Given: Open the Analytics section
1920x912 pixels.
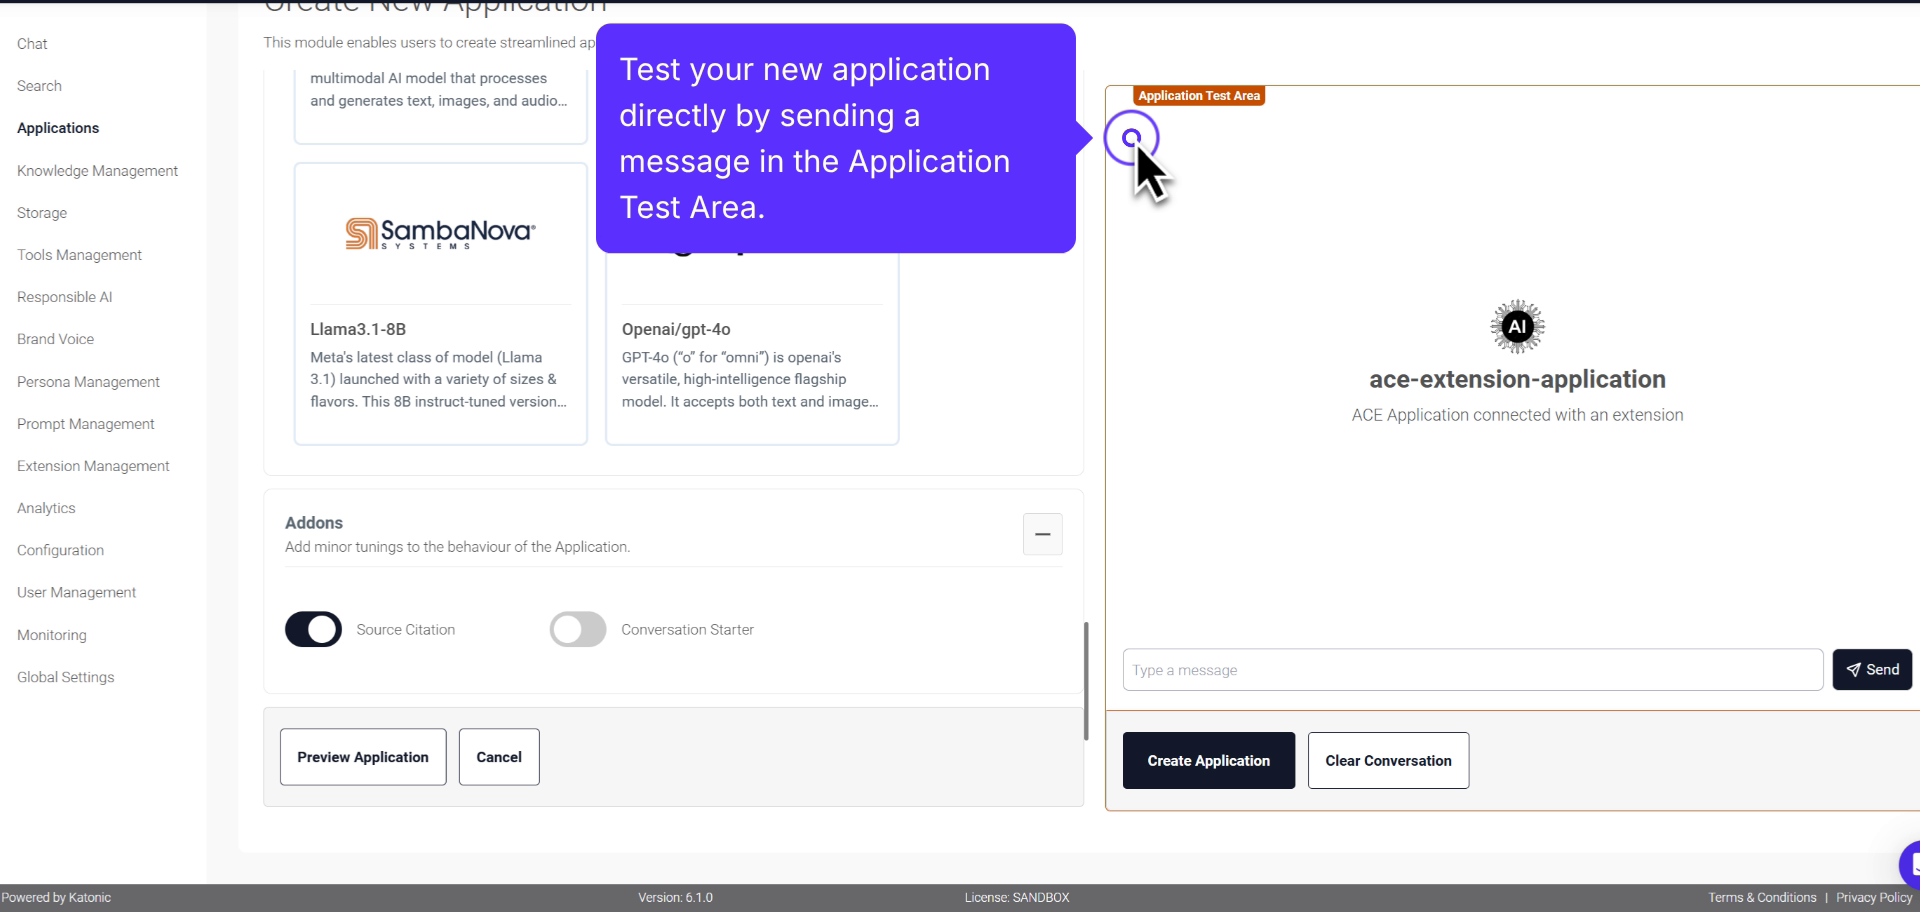Looking at the screenshot, I should point(46,507).
